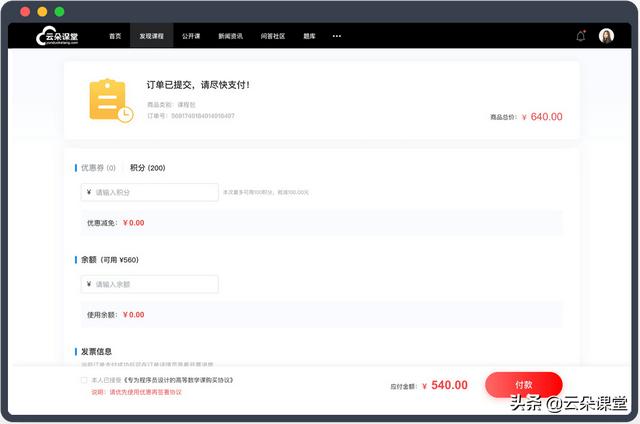Viewport: 640px width, 424px height.
Task: Click the macOS yellow minimize button
Action: [42, 11]
